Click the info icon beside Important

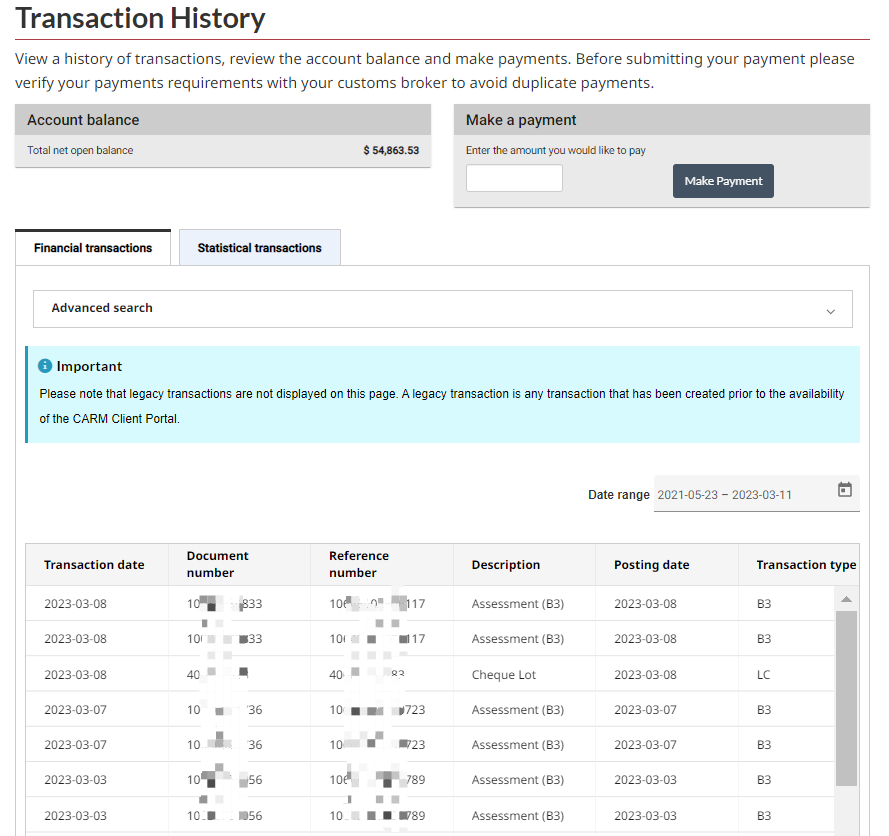(45, 366)
